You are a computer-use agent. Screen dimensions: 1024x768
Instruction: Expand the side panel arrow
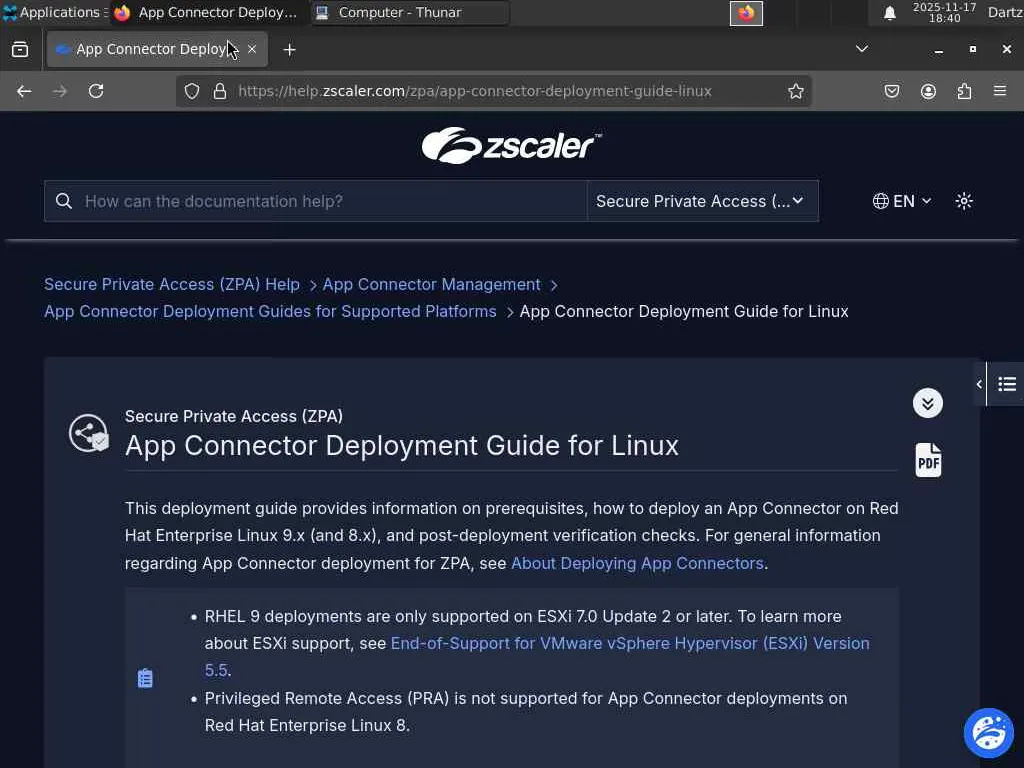pyautogui.click(x=979, y=384)
